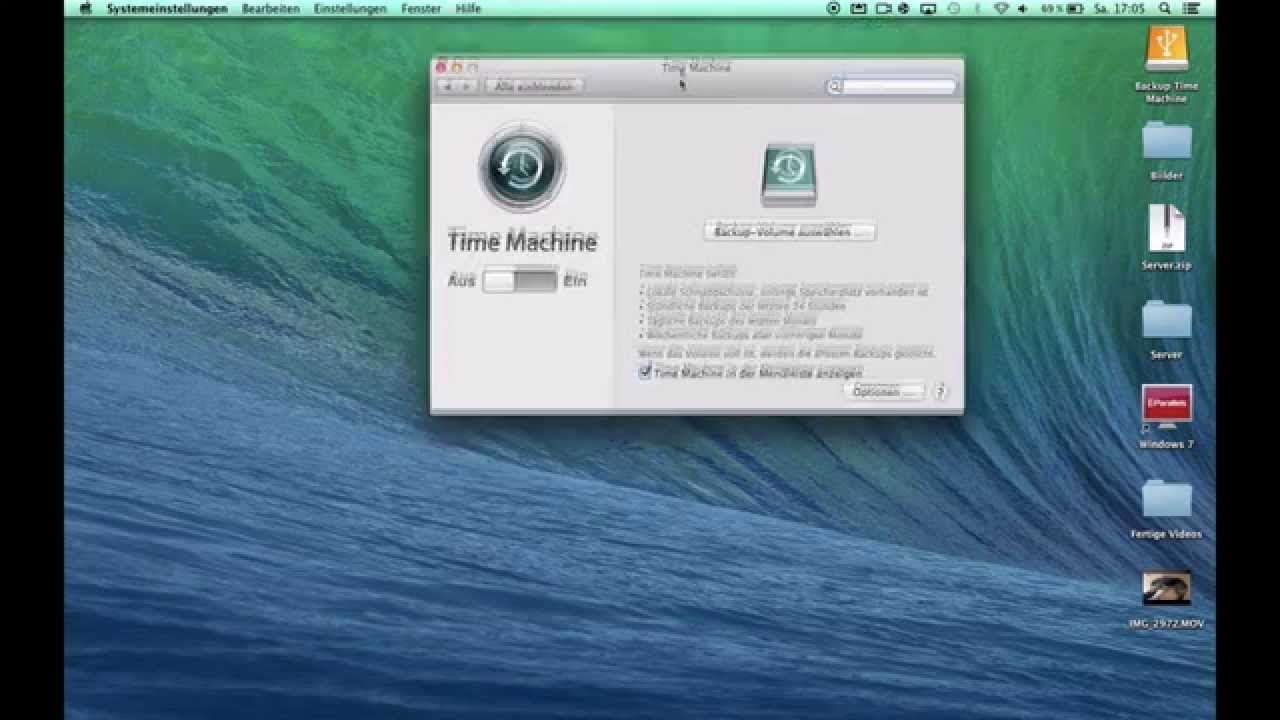Open Spotlight search magnifier in menu bar
The image size is (1280, 720).
coord(1165,8)
